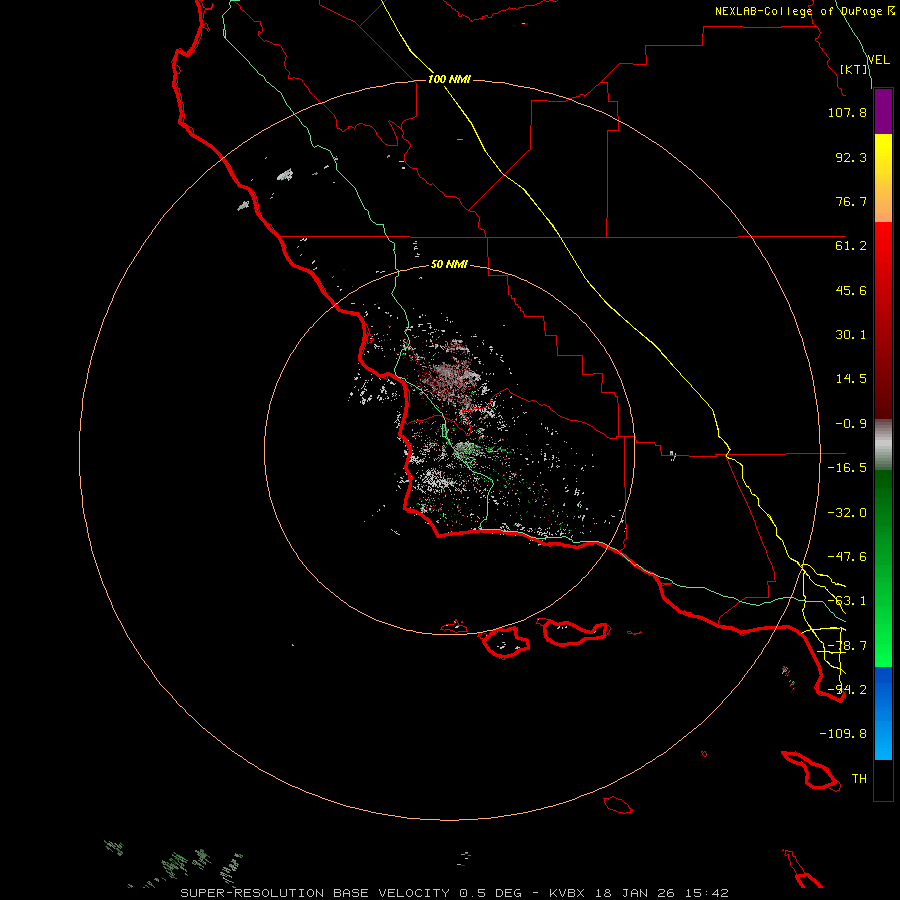This screenshot has height=900, width=900.
Task: Click the 15:42 timestamp in caption
Action: coord(707,893)
